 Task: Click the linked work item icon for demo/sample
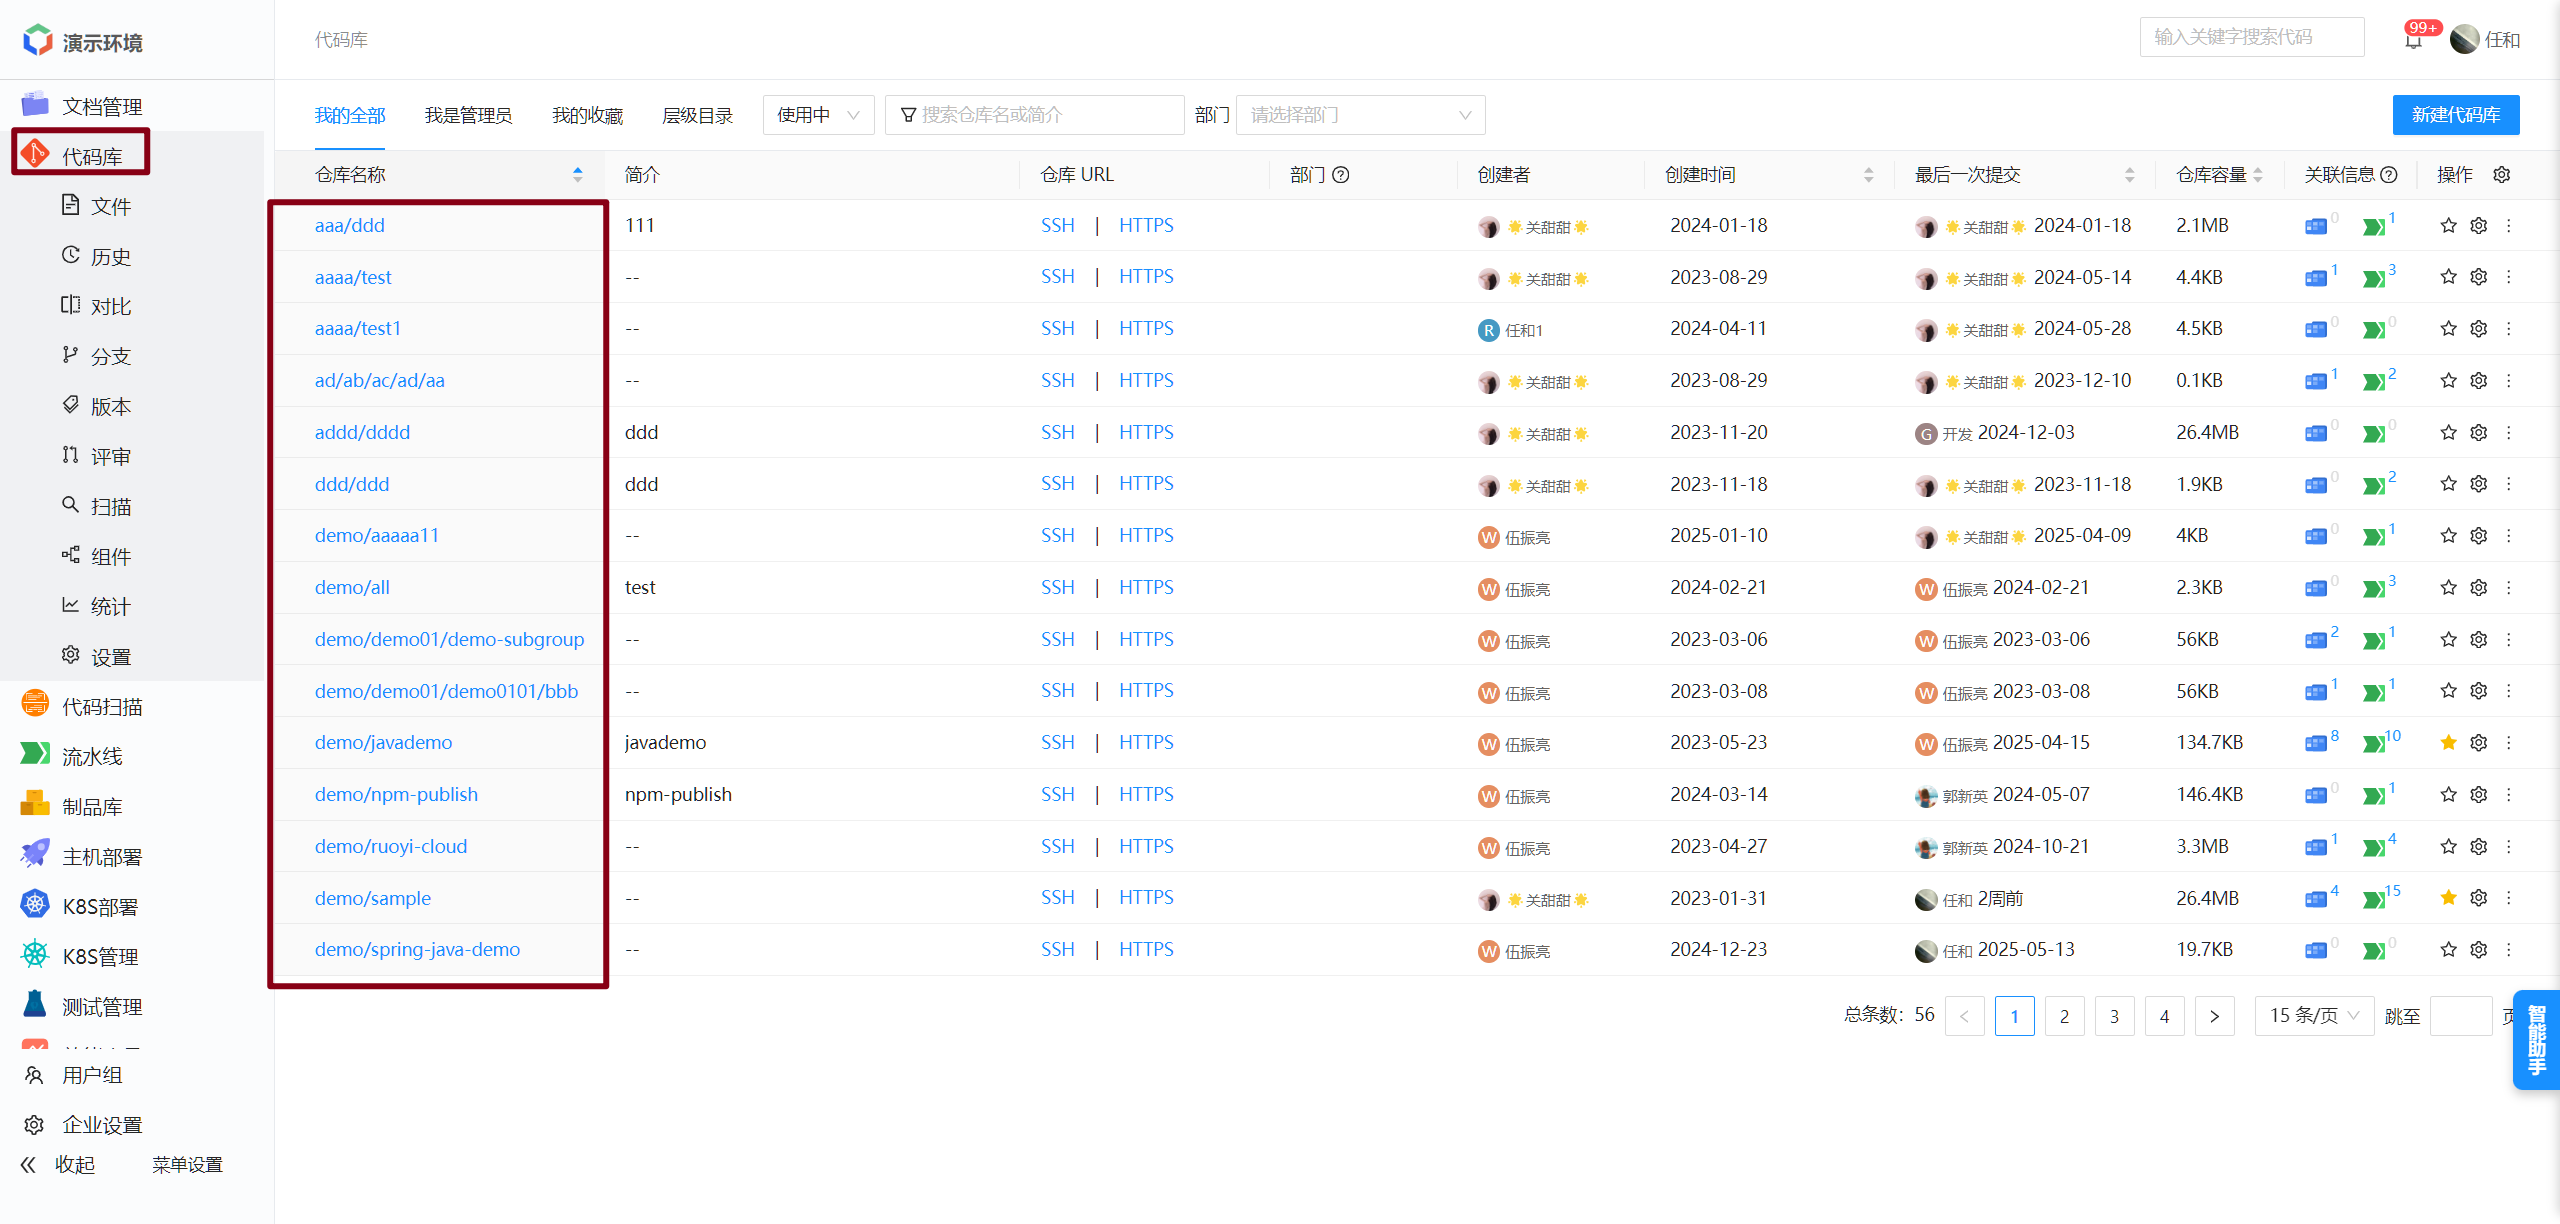tap(2316, 899)
